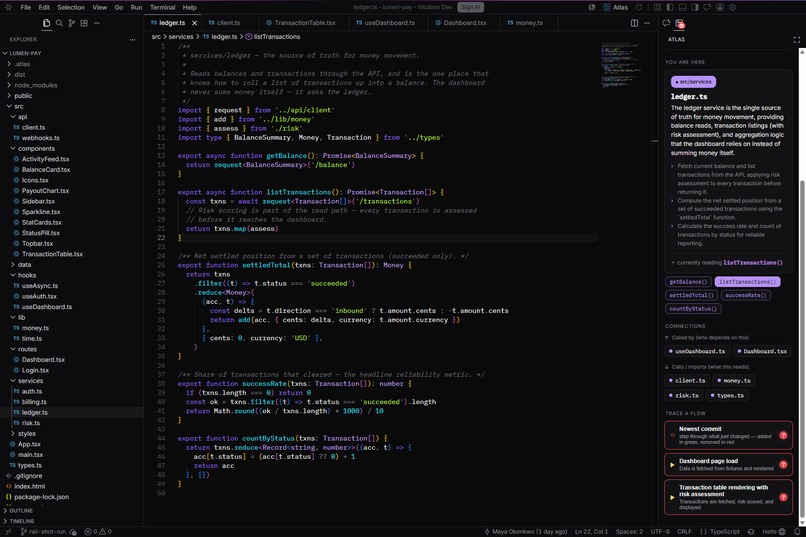Open the Terminal menu
The image size is (806, 537).
click(x=162, y=7)
